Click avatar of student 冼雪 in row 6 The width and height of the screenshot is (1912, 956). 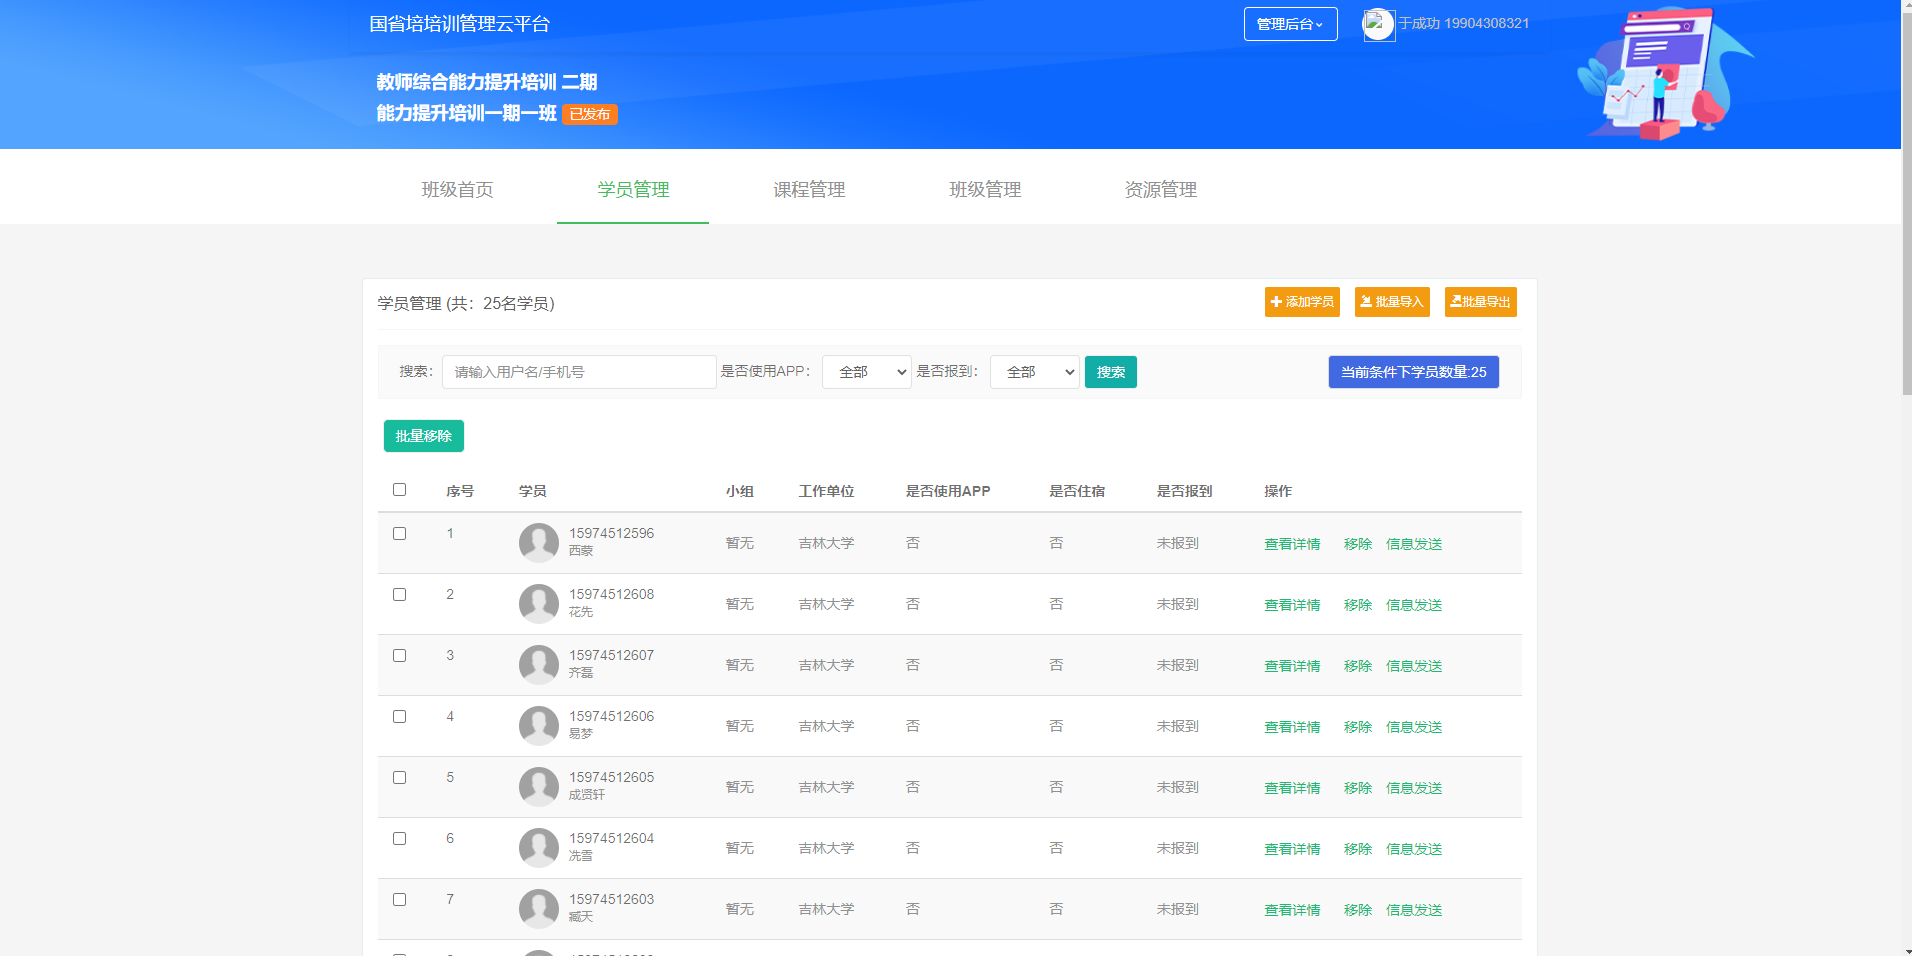tap(538, 848)
